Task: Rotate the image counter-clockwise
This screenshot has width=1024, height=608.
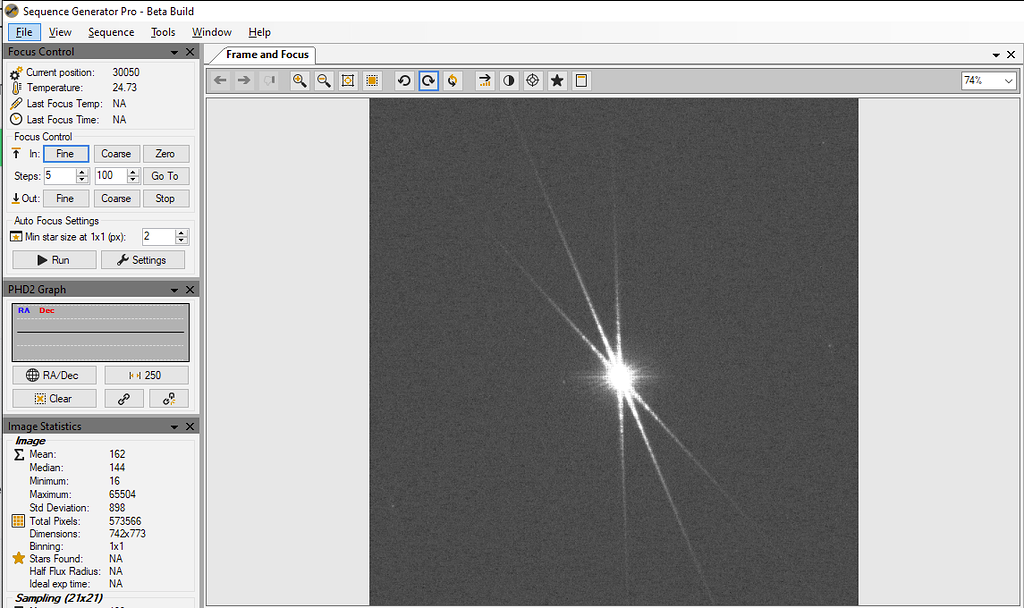Action: coord(404,80)
